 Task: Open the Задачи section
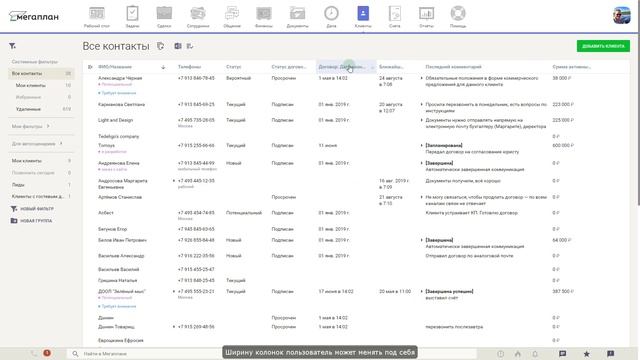pyautogui.click(x=132, y=17)
